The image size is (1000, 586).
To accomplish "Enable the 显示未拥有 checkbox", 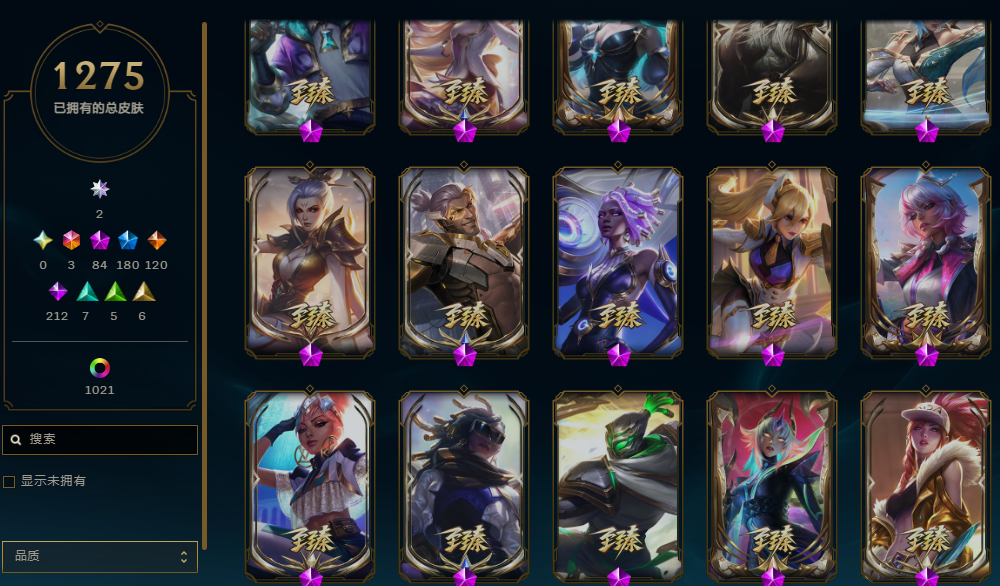I will point(9,481).
